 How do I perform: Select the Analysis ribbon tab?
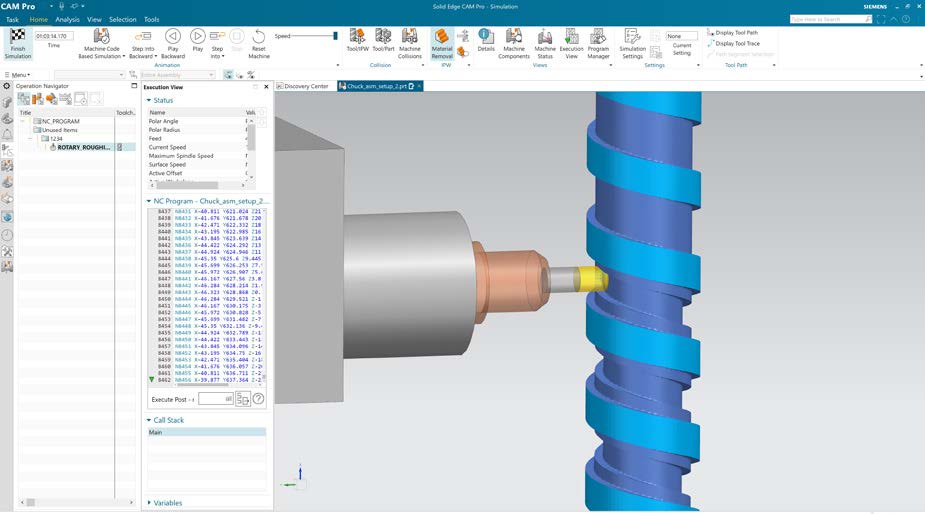(x=67, y=19)
